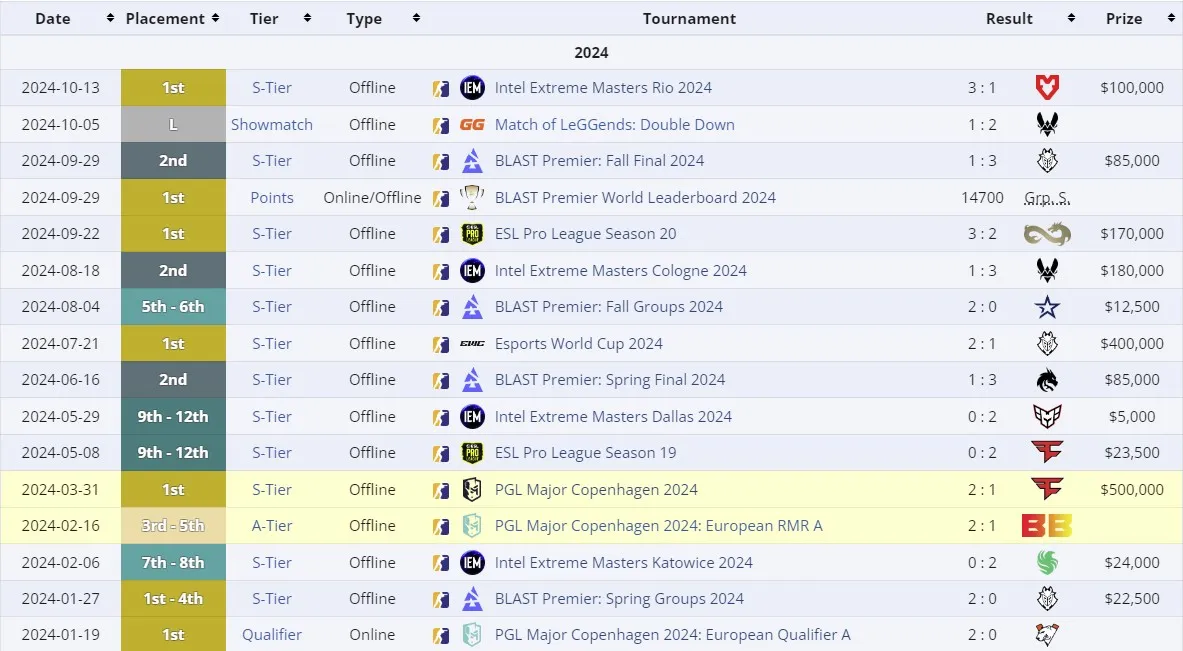Click FaZe opponent logo in Season 19 row
Screen dimensions: 1183x651
1047,453
